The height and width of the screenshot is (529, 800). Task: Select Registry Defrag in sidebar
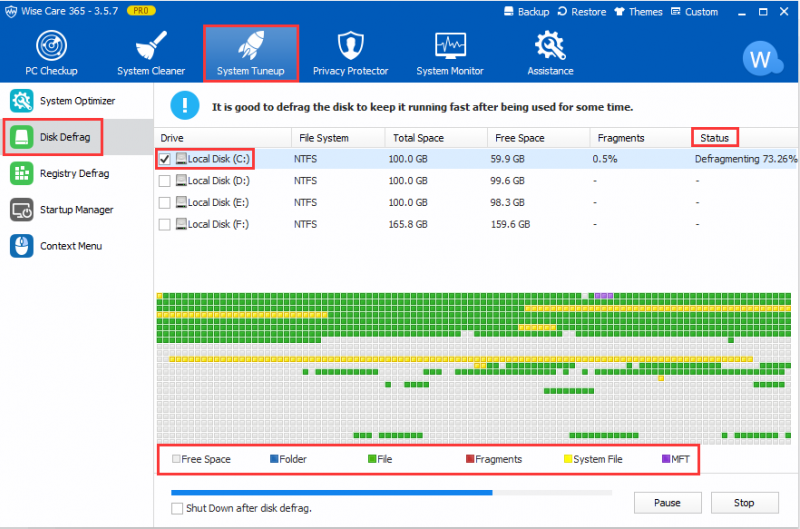coord(77,173)
